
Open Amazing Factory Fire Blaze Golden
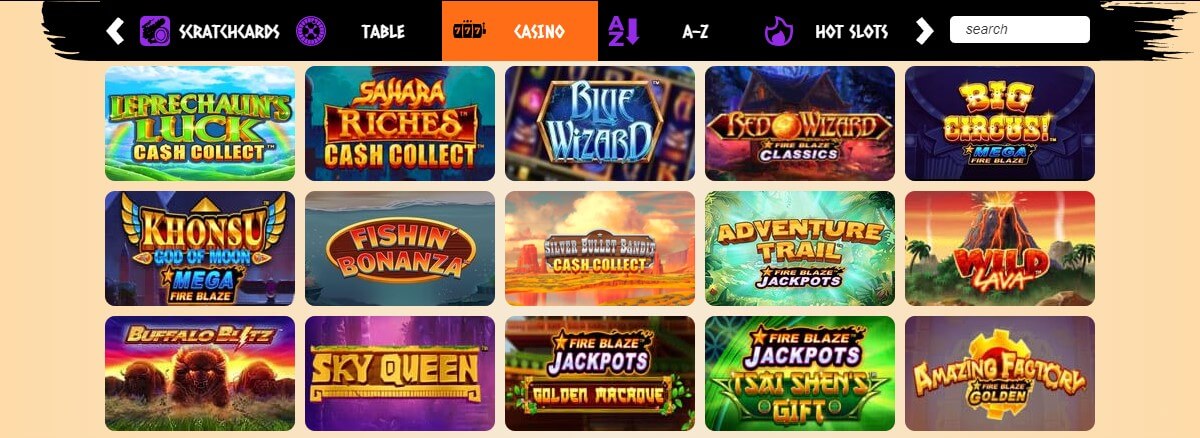(1000, 373)
